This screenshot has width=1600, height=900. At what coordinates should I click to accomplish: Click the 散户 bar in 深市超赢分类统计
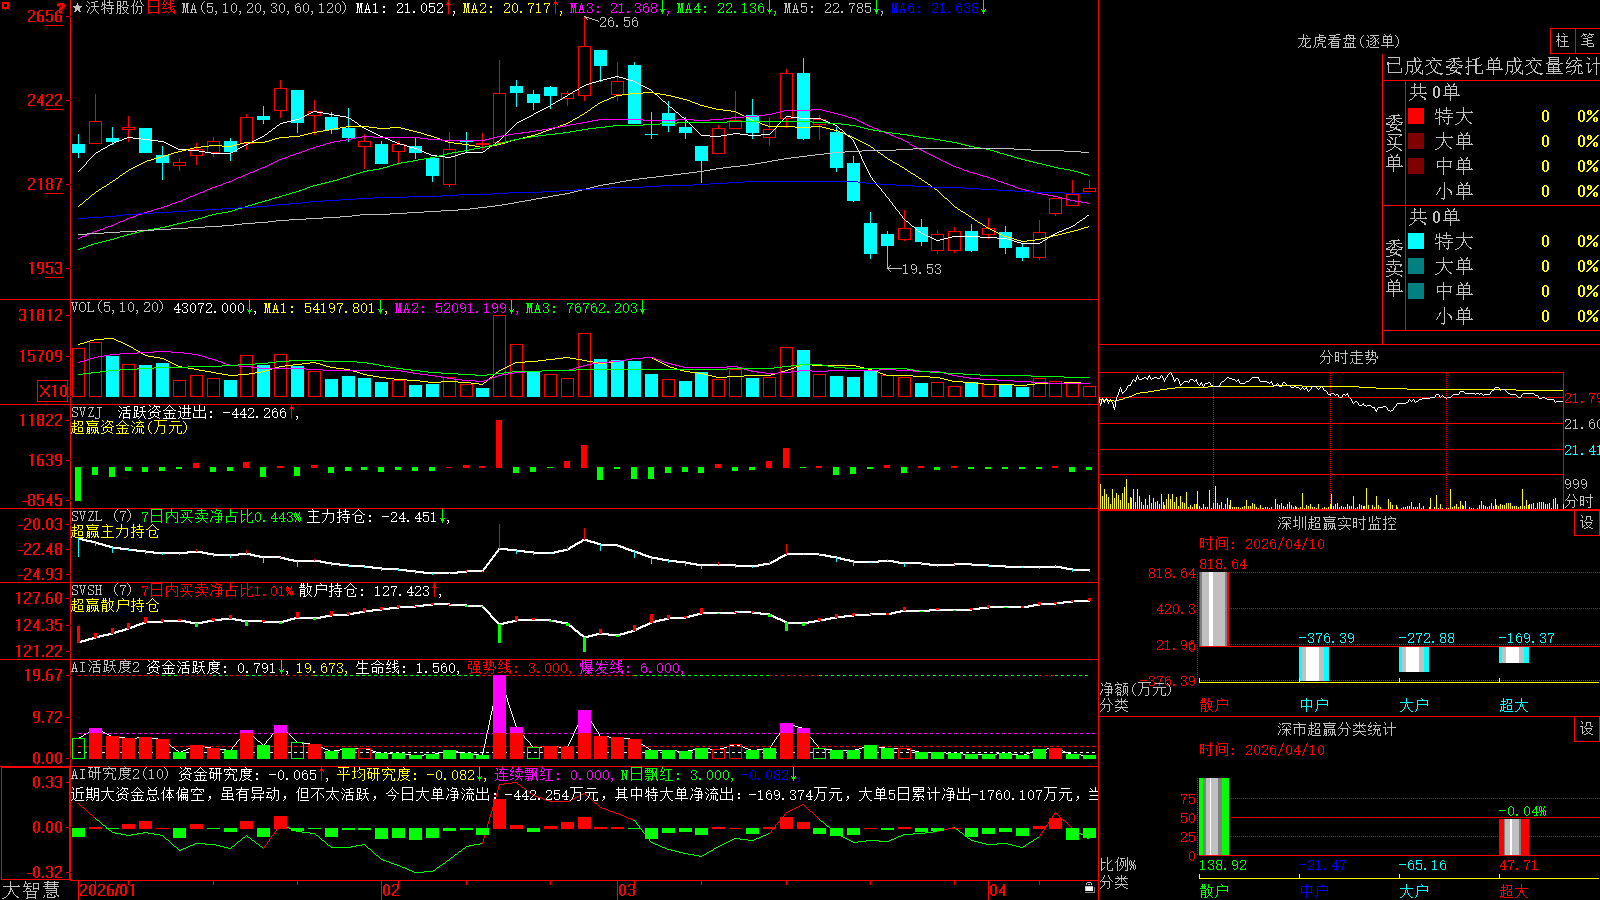coord(1214,817)
